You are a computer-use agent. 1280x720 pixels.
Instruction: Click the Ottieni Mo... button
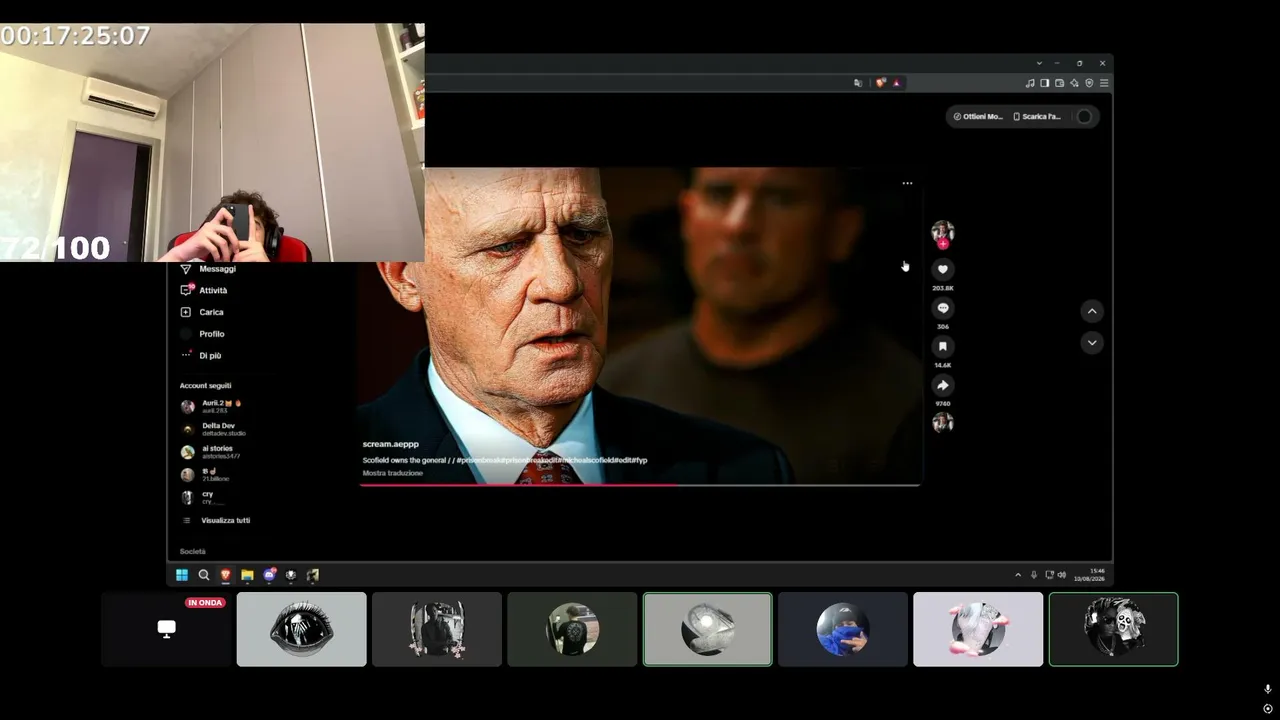click(978, 116)
